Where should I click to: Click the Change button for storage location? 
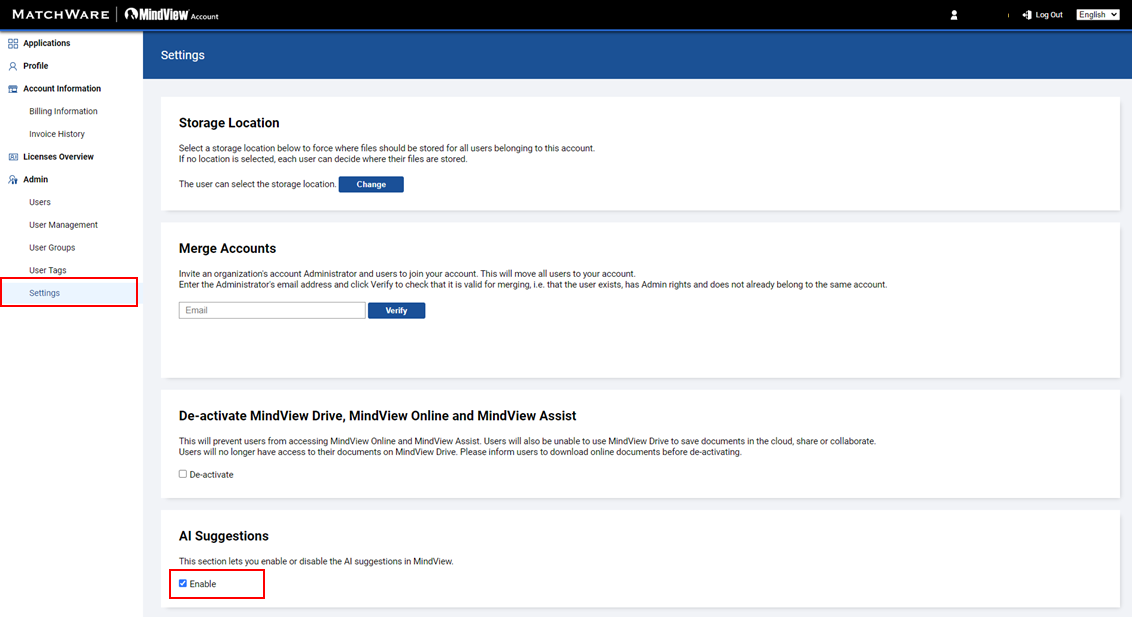(x=371, y=184)
